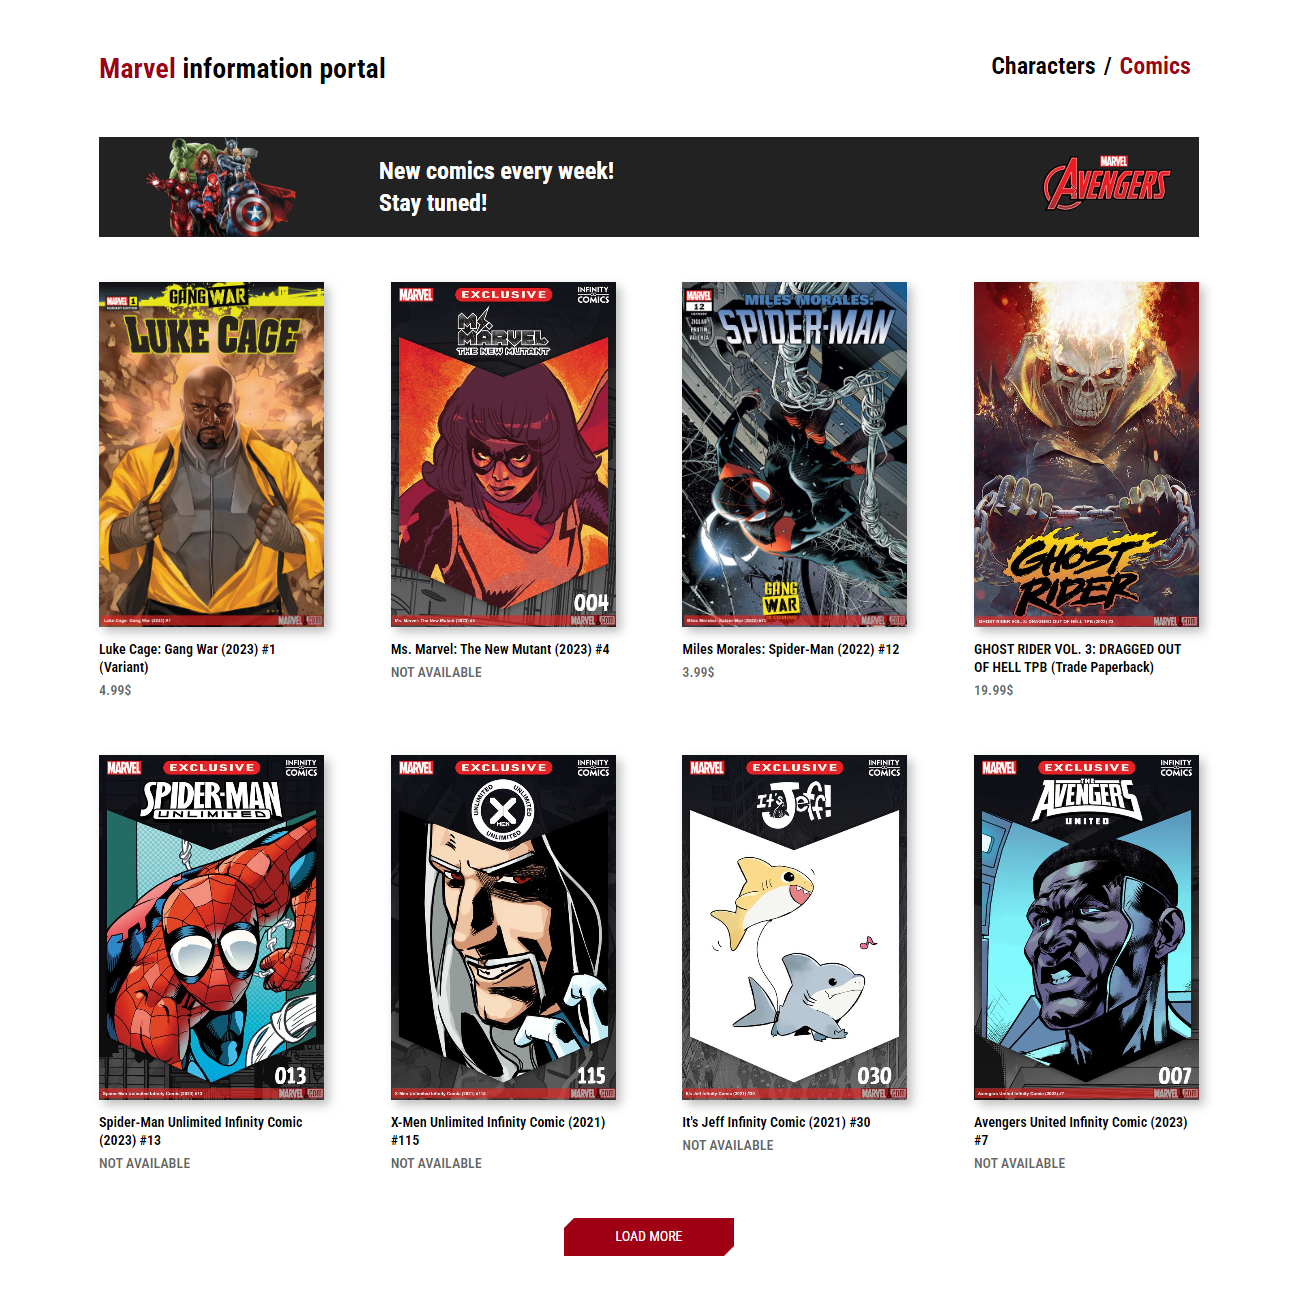1306x1306 pixels.
Task: Open the Avengers United #7 cover
Action: coord(1086,927)
